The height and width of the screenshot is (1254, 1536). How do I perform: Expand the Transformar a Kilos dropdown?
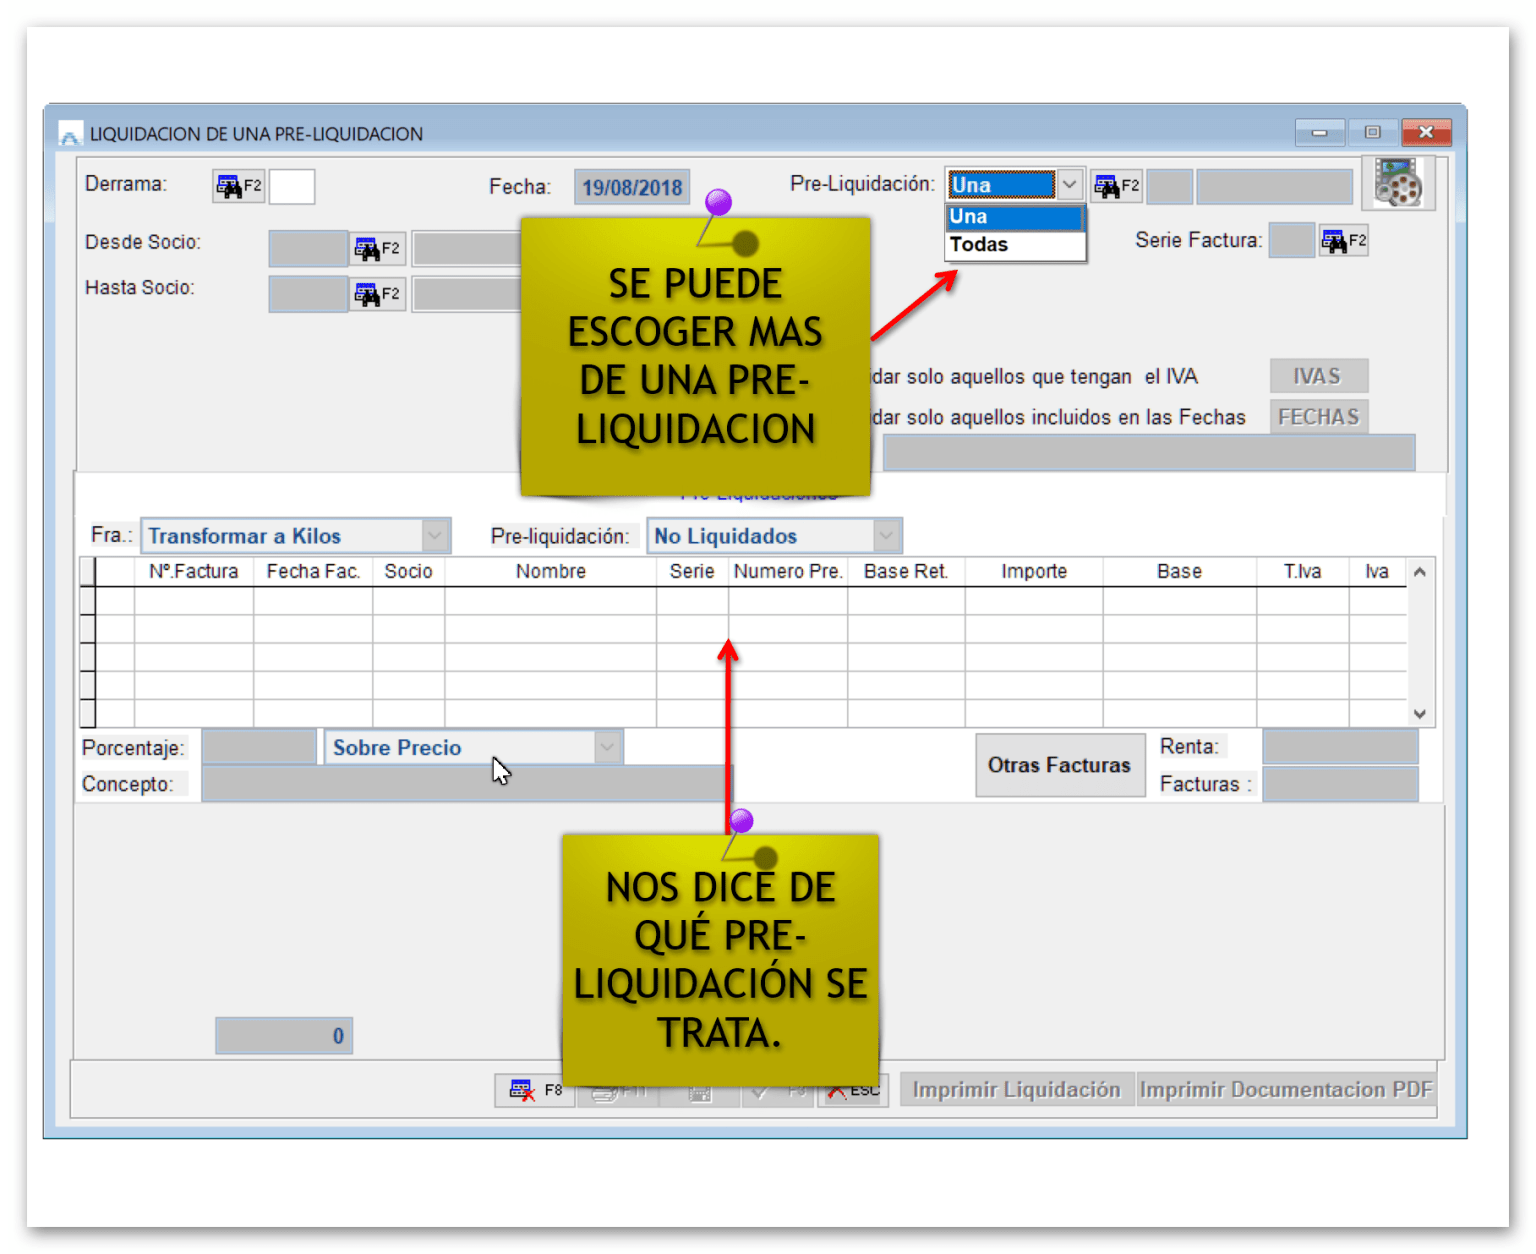434,535
